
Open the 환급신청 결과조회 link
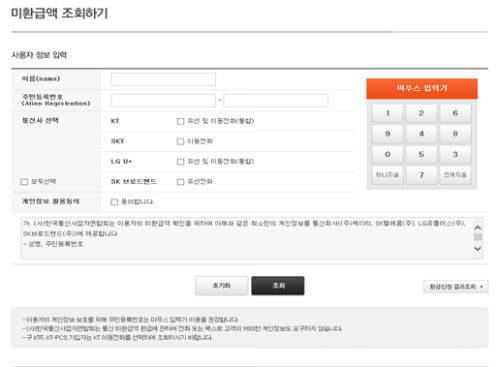456,287
